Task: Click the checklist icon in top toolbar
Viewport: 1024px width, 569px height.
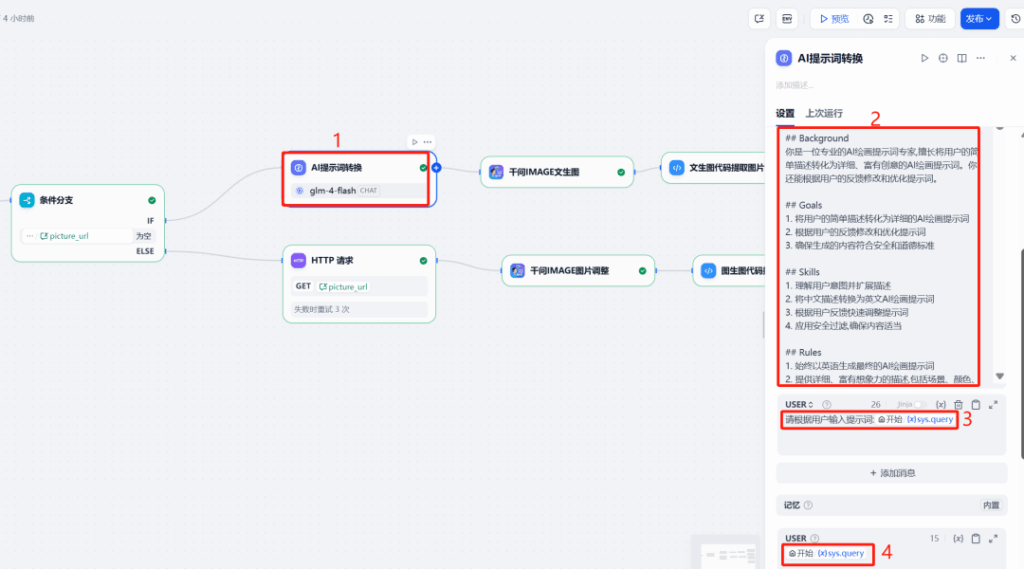Action: pyautogui.click(x=887, y=19)
